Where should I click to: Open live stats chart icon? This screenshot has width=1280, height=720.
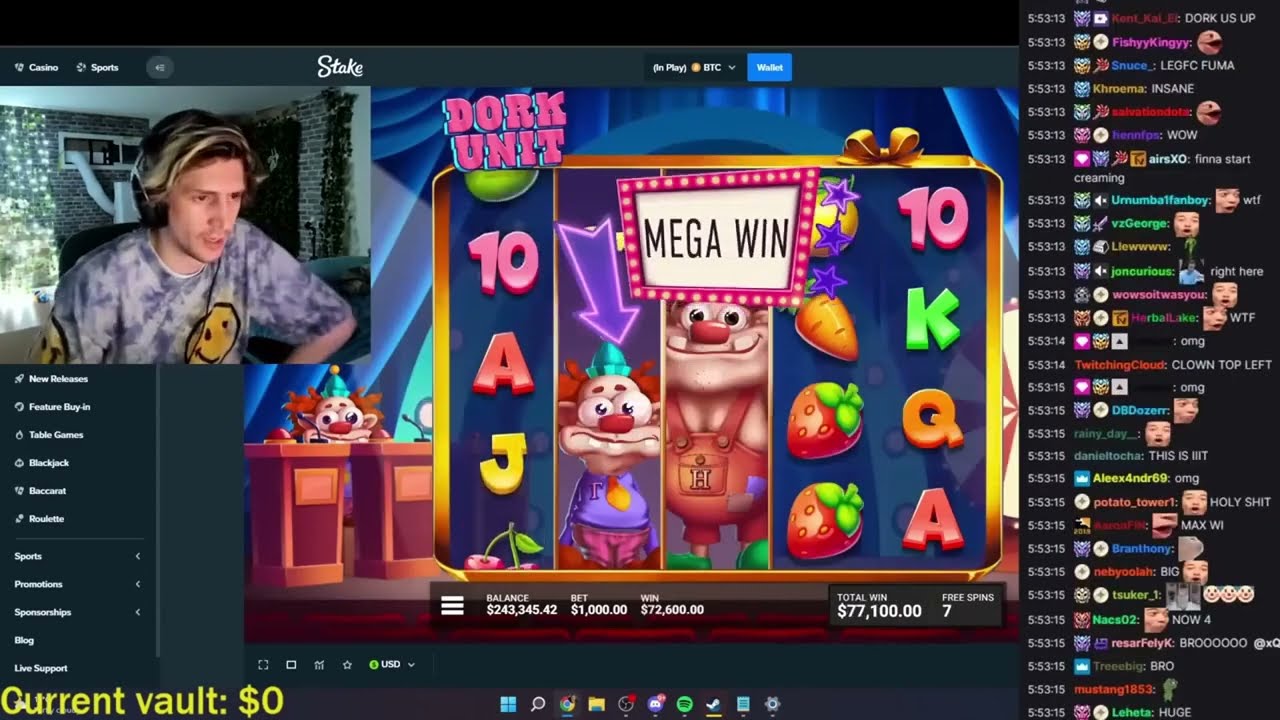319,664
